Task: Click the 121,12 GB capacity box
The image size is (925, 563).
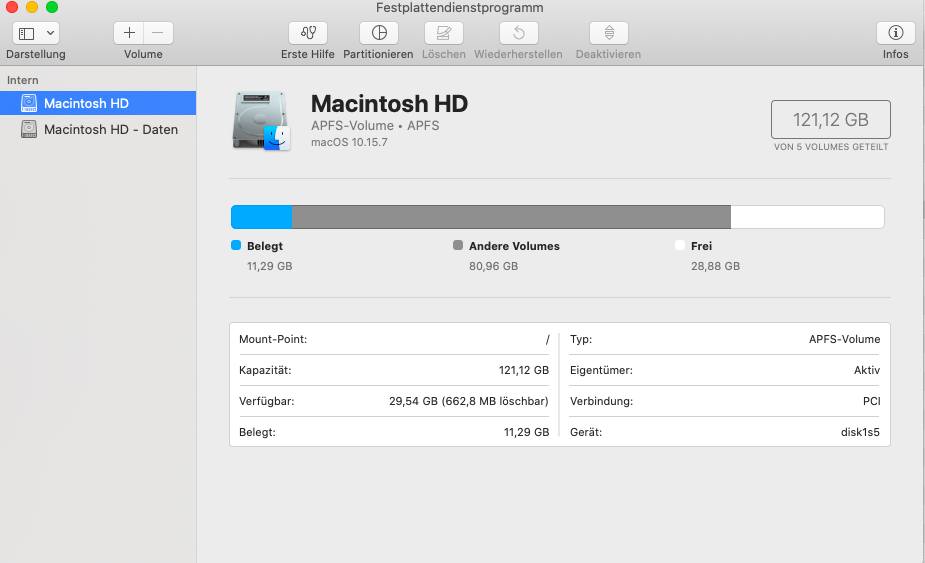Action: pos(830,120)
